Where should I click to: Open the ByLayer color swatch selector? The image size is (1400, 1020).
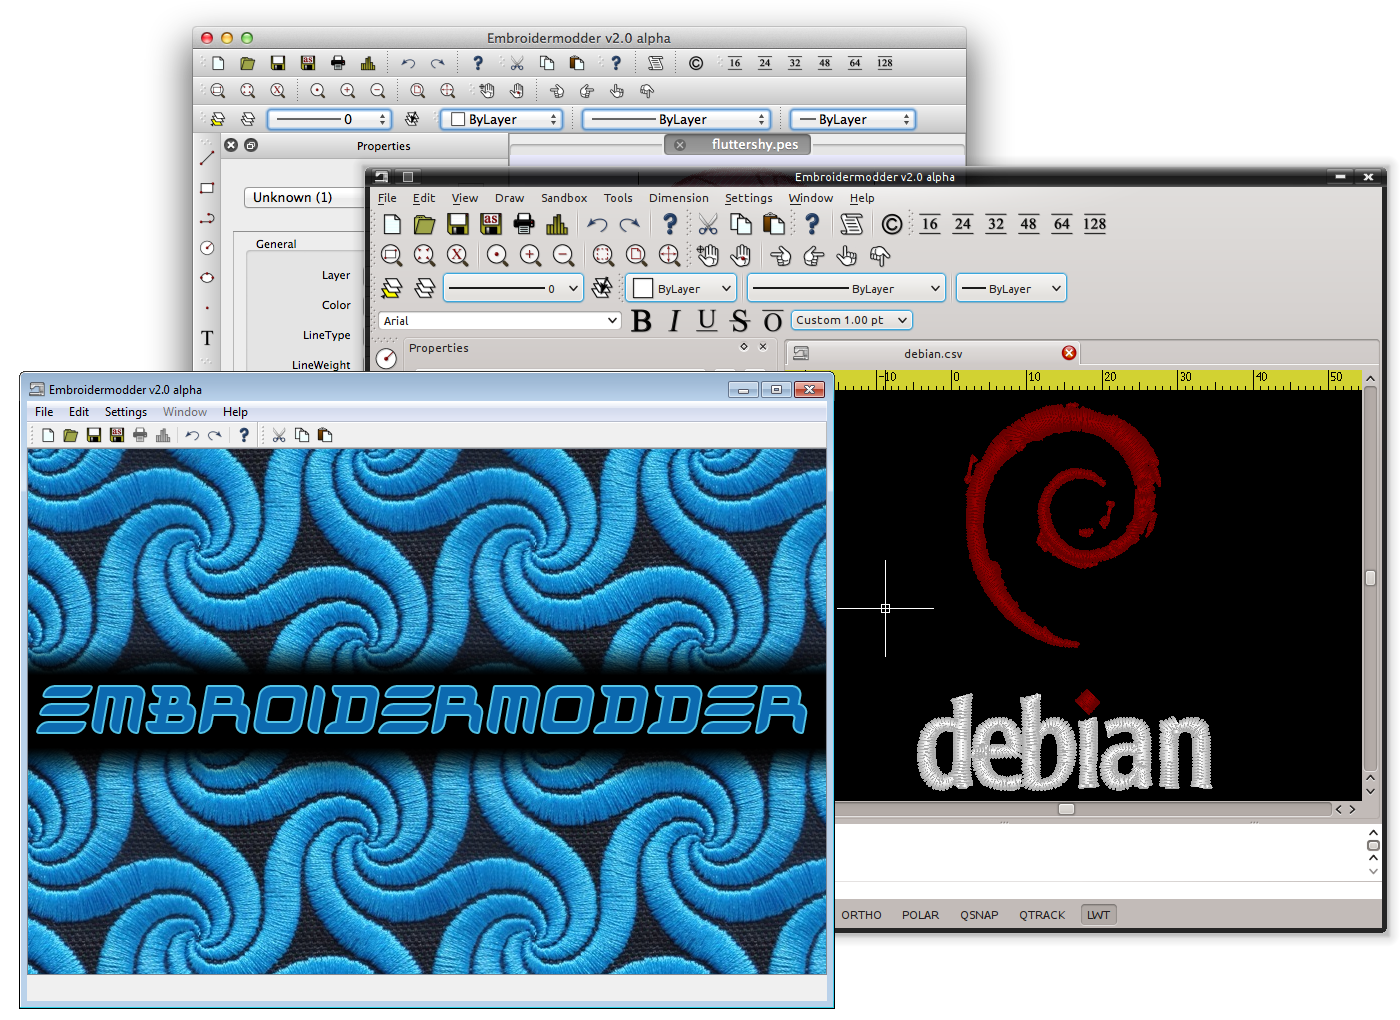681,289
